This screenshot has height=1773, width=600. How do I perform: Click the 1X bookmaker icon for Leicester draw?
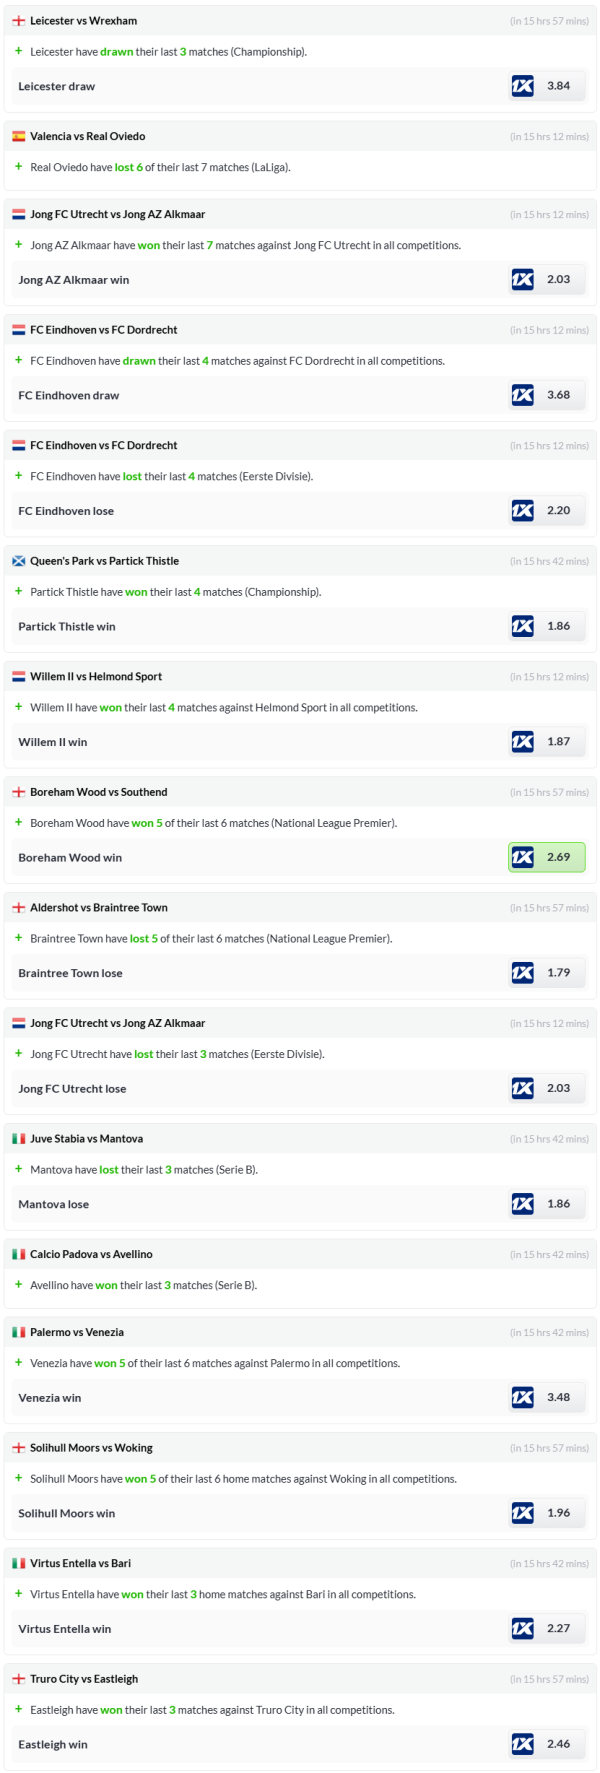point(522,86)
